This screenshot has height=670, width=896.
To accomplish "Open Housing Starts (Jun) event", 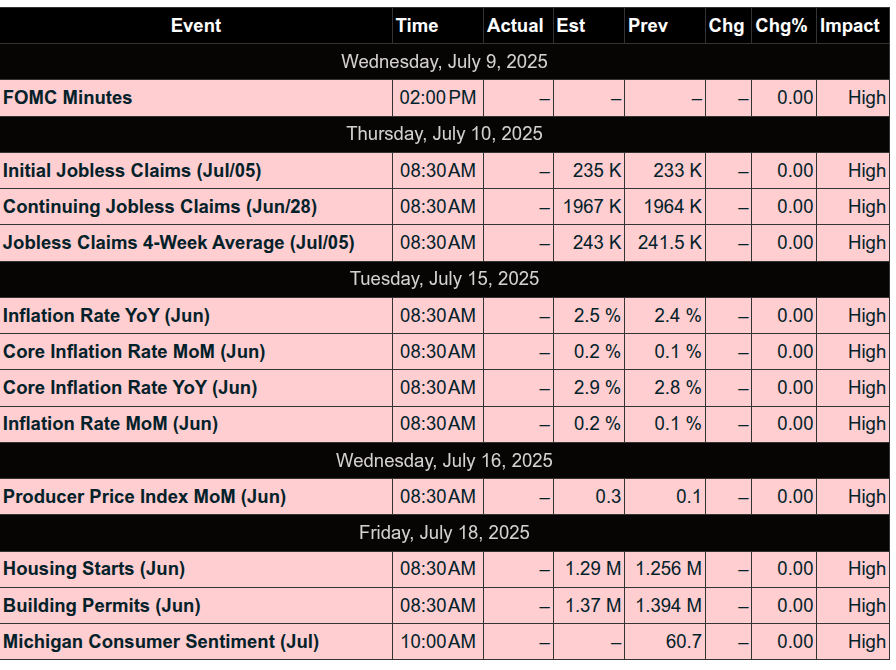I will pos(94,569).
